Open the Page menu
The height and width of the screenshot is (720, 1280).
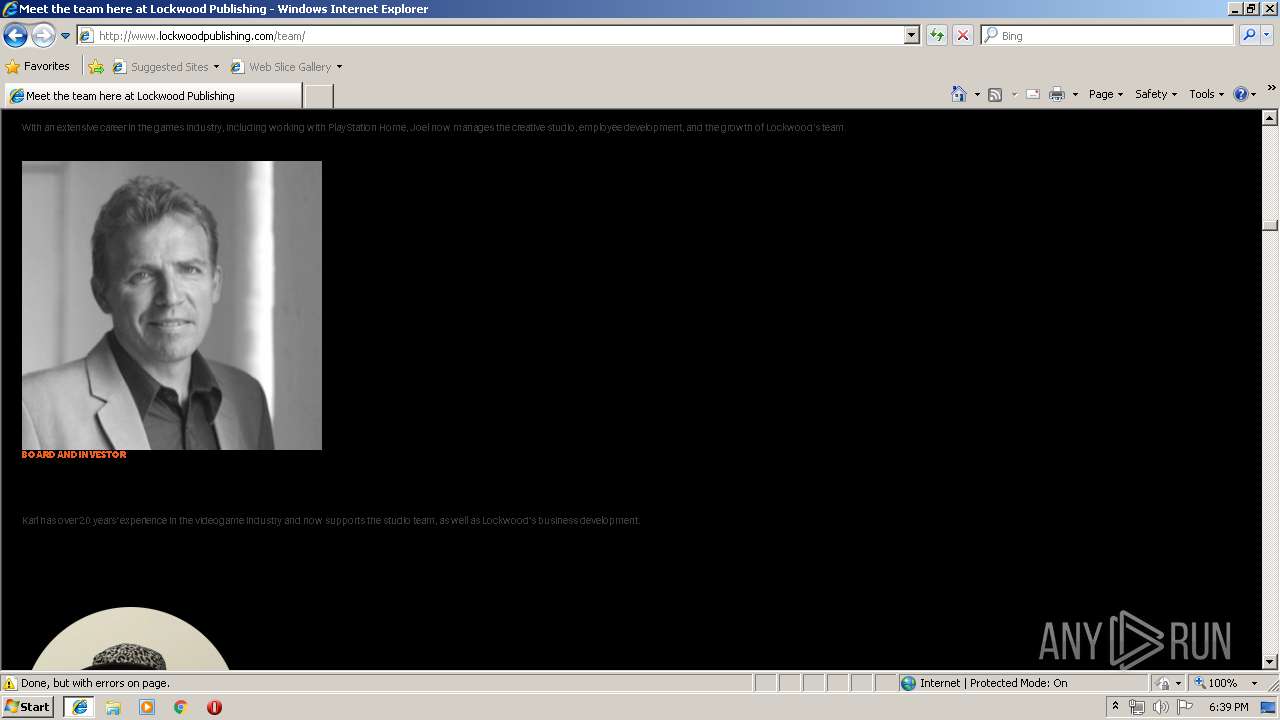click(1106, 94)
